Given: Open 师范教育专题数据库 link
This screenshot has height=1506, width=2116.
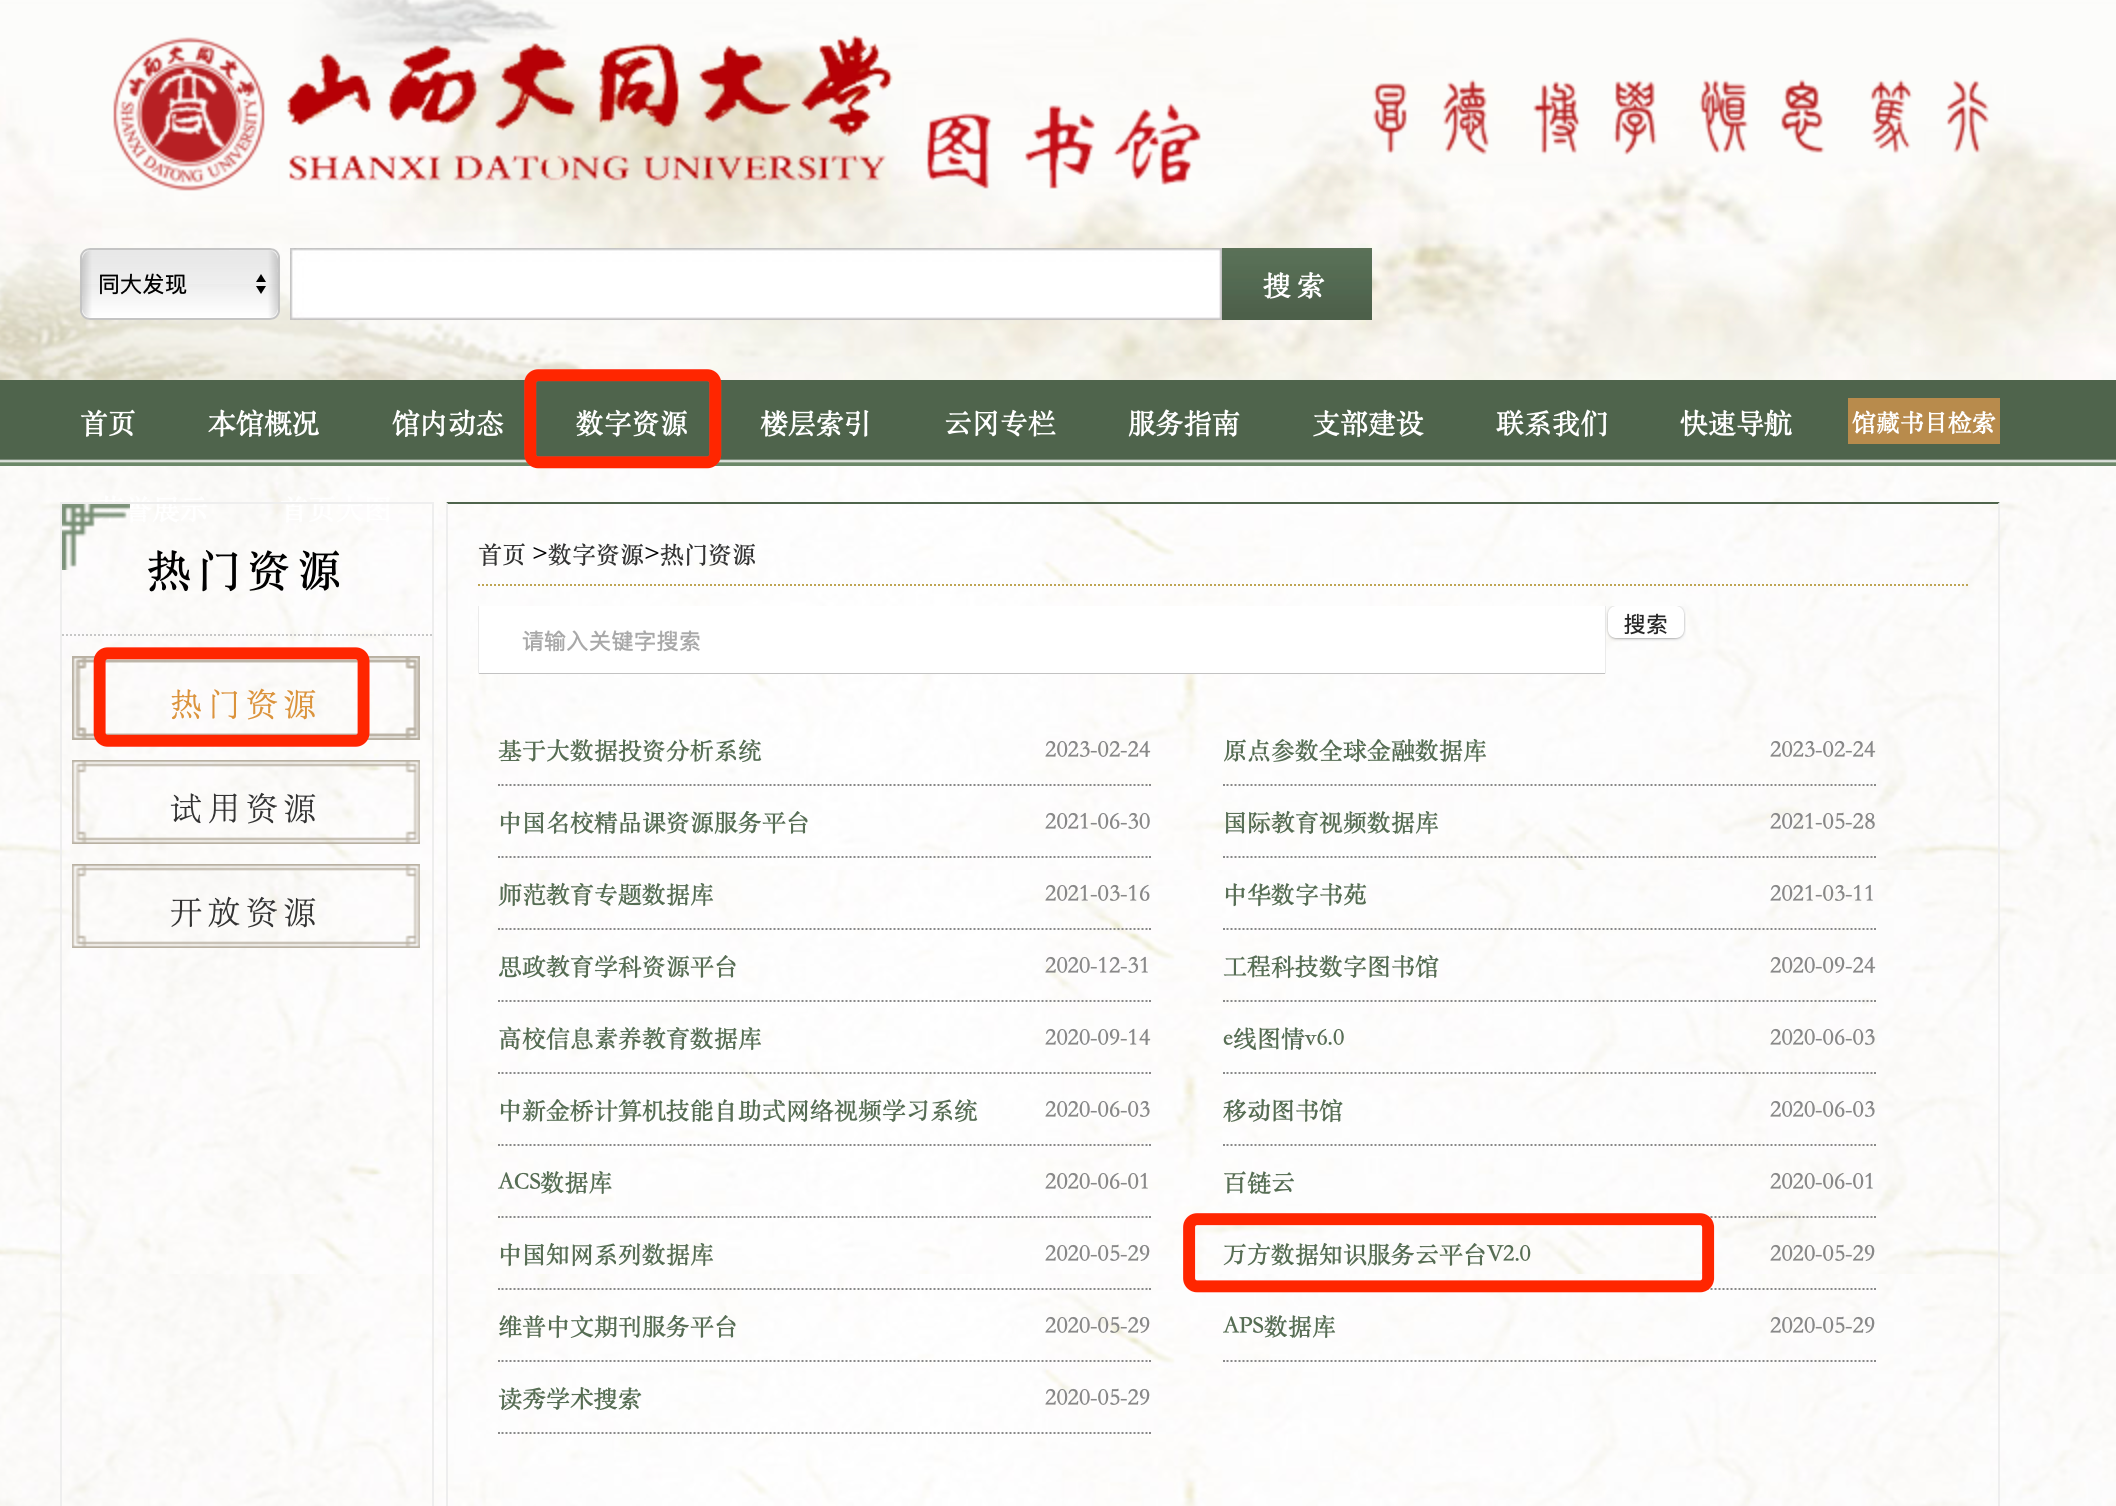Looking at the screenshot, I should pyautogui.click(x=606, y=894).
